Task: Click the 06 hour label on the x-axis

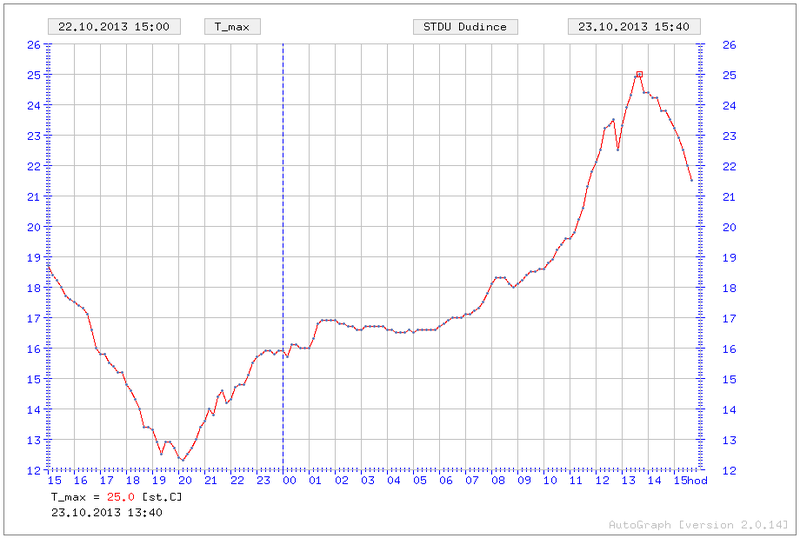Action: (446, 481)
